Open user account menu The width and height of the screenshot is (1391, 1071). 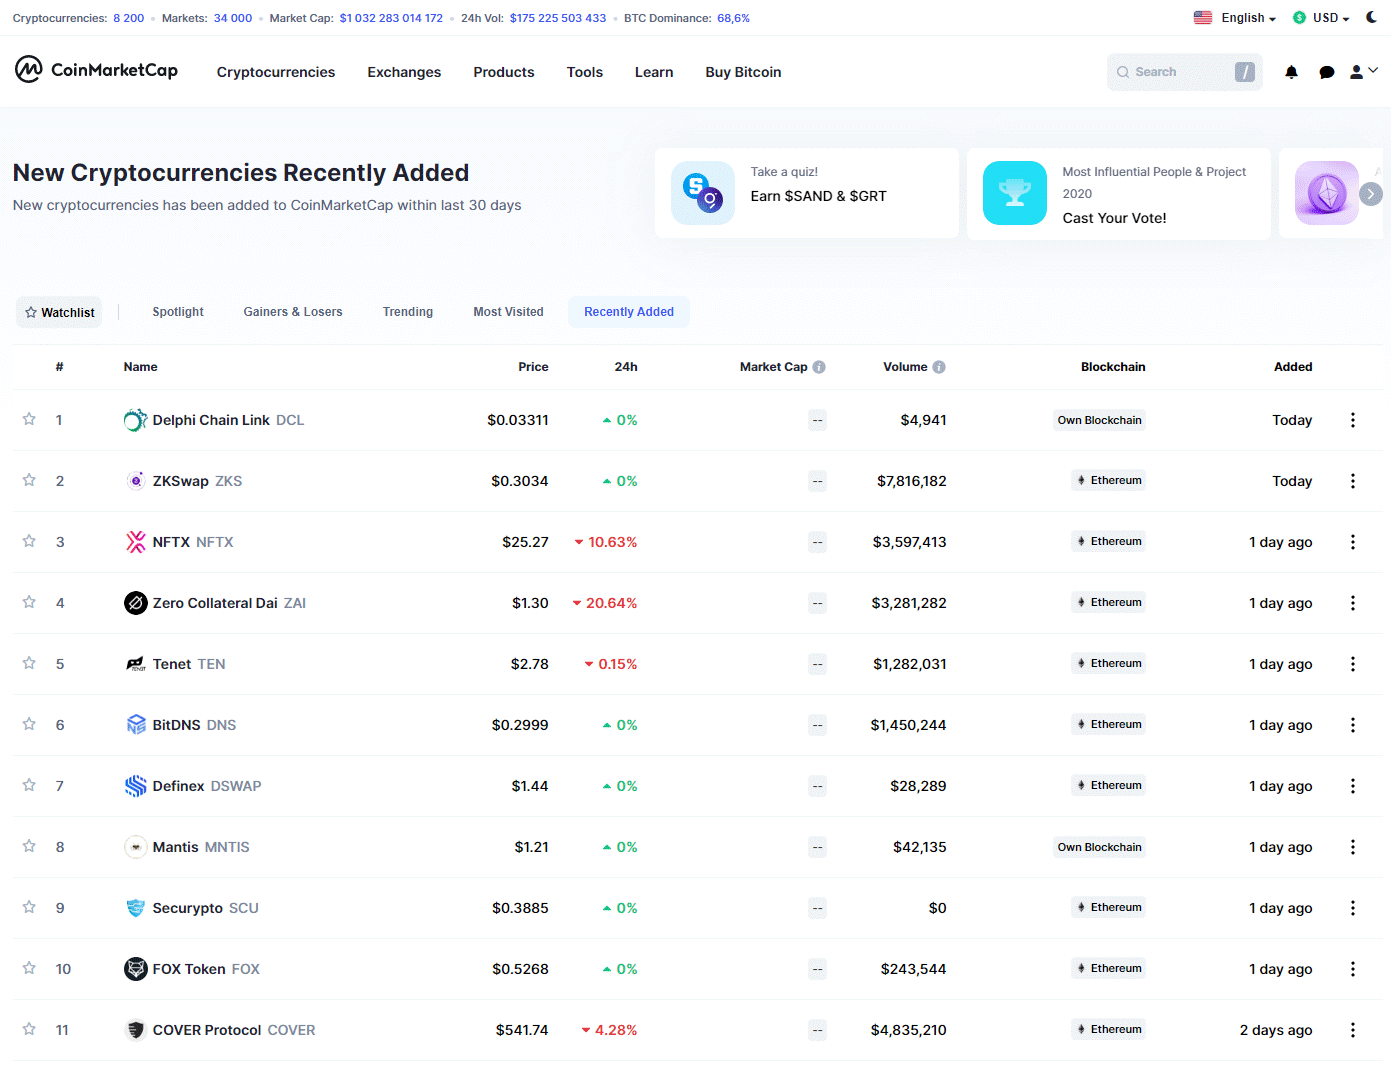click(1364, 72)
